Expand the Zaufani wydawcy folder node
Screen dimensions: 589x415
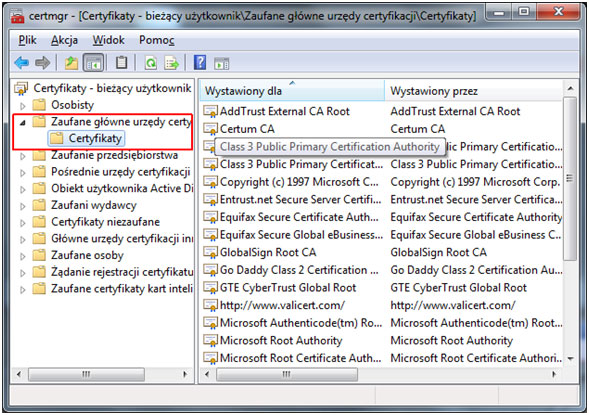tap(23, 206)
